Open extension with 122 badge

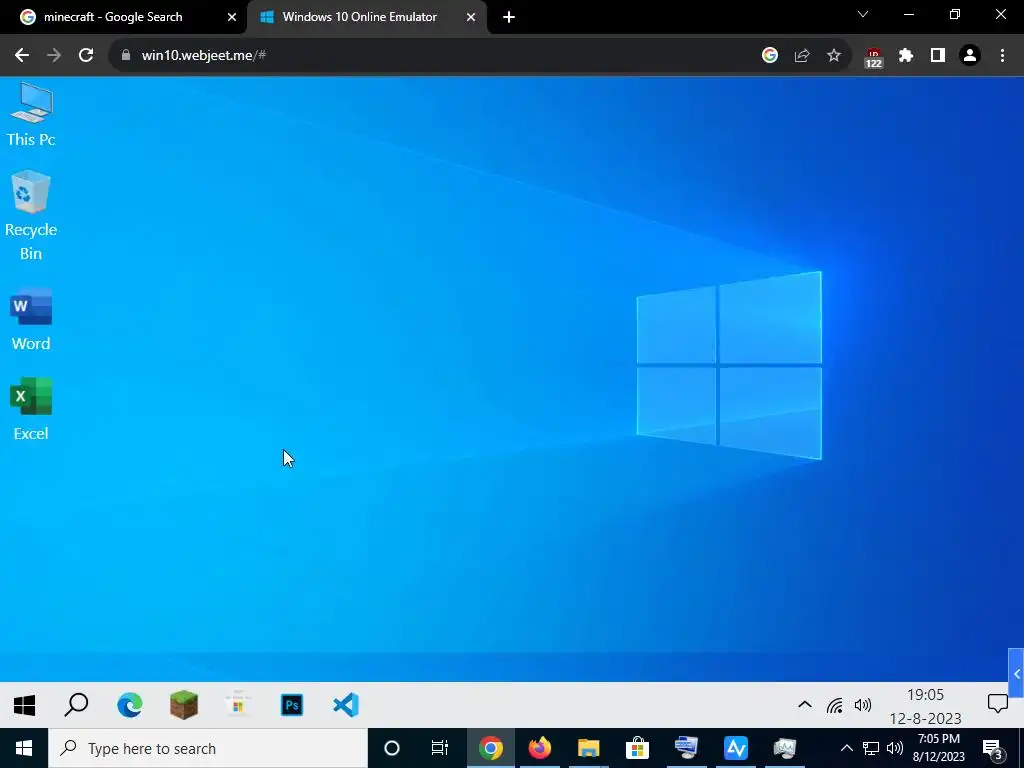874,57
